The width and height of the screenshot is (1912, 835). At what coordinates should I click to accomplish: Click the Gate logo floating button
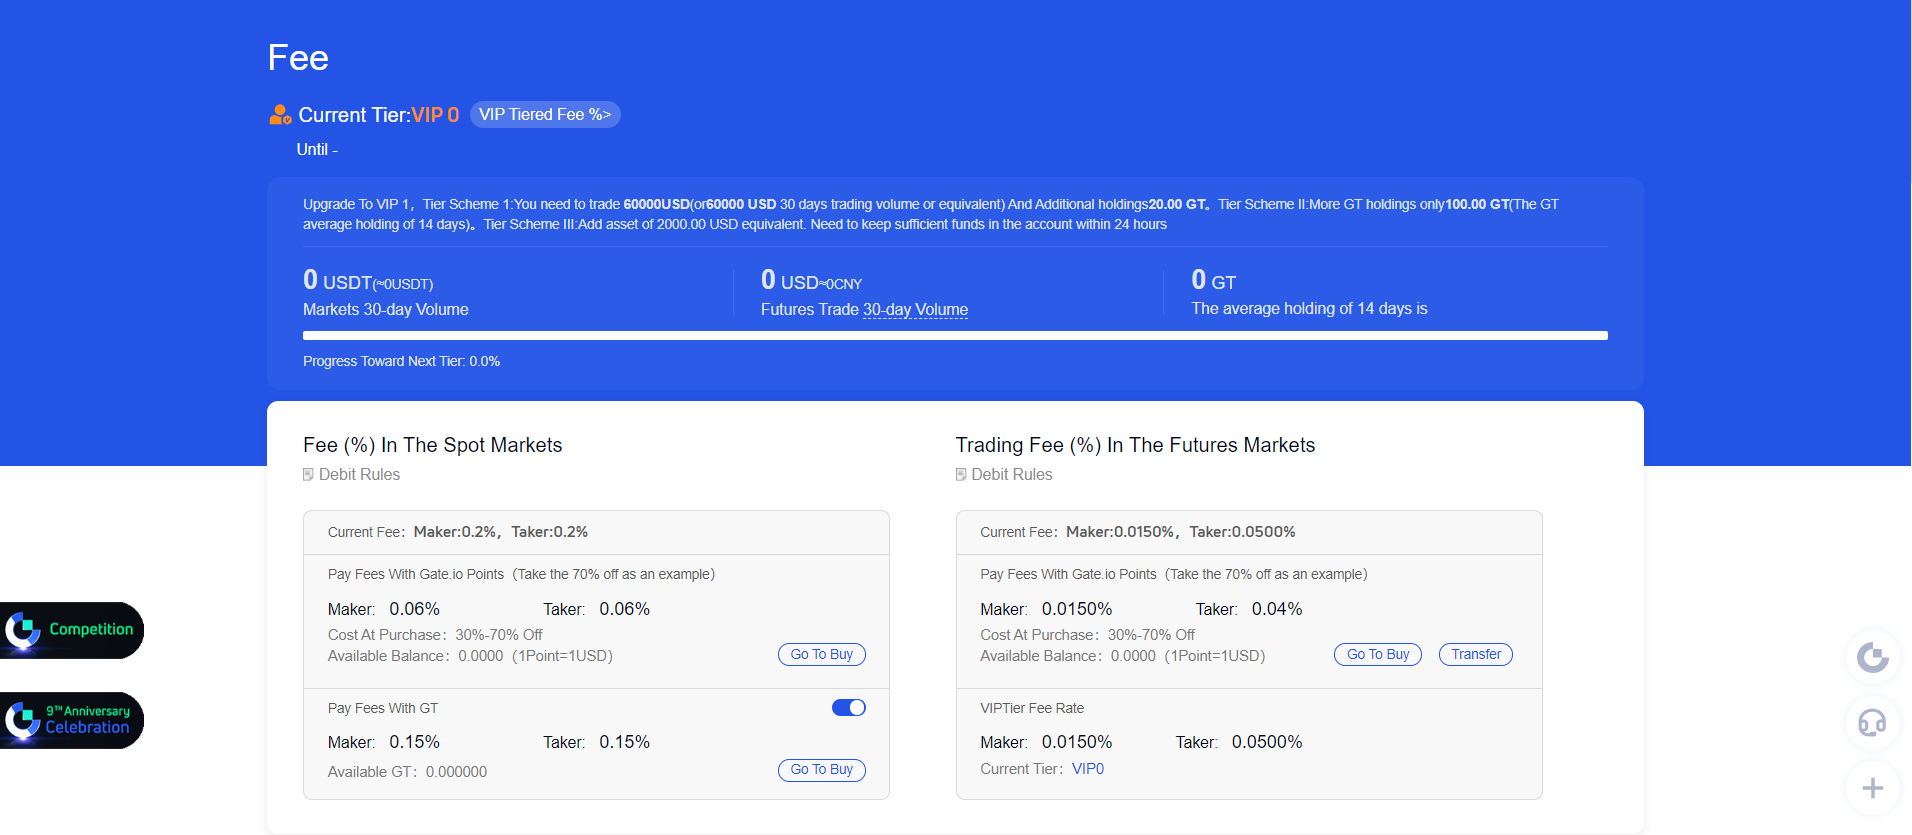coord(1873,657)
